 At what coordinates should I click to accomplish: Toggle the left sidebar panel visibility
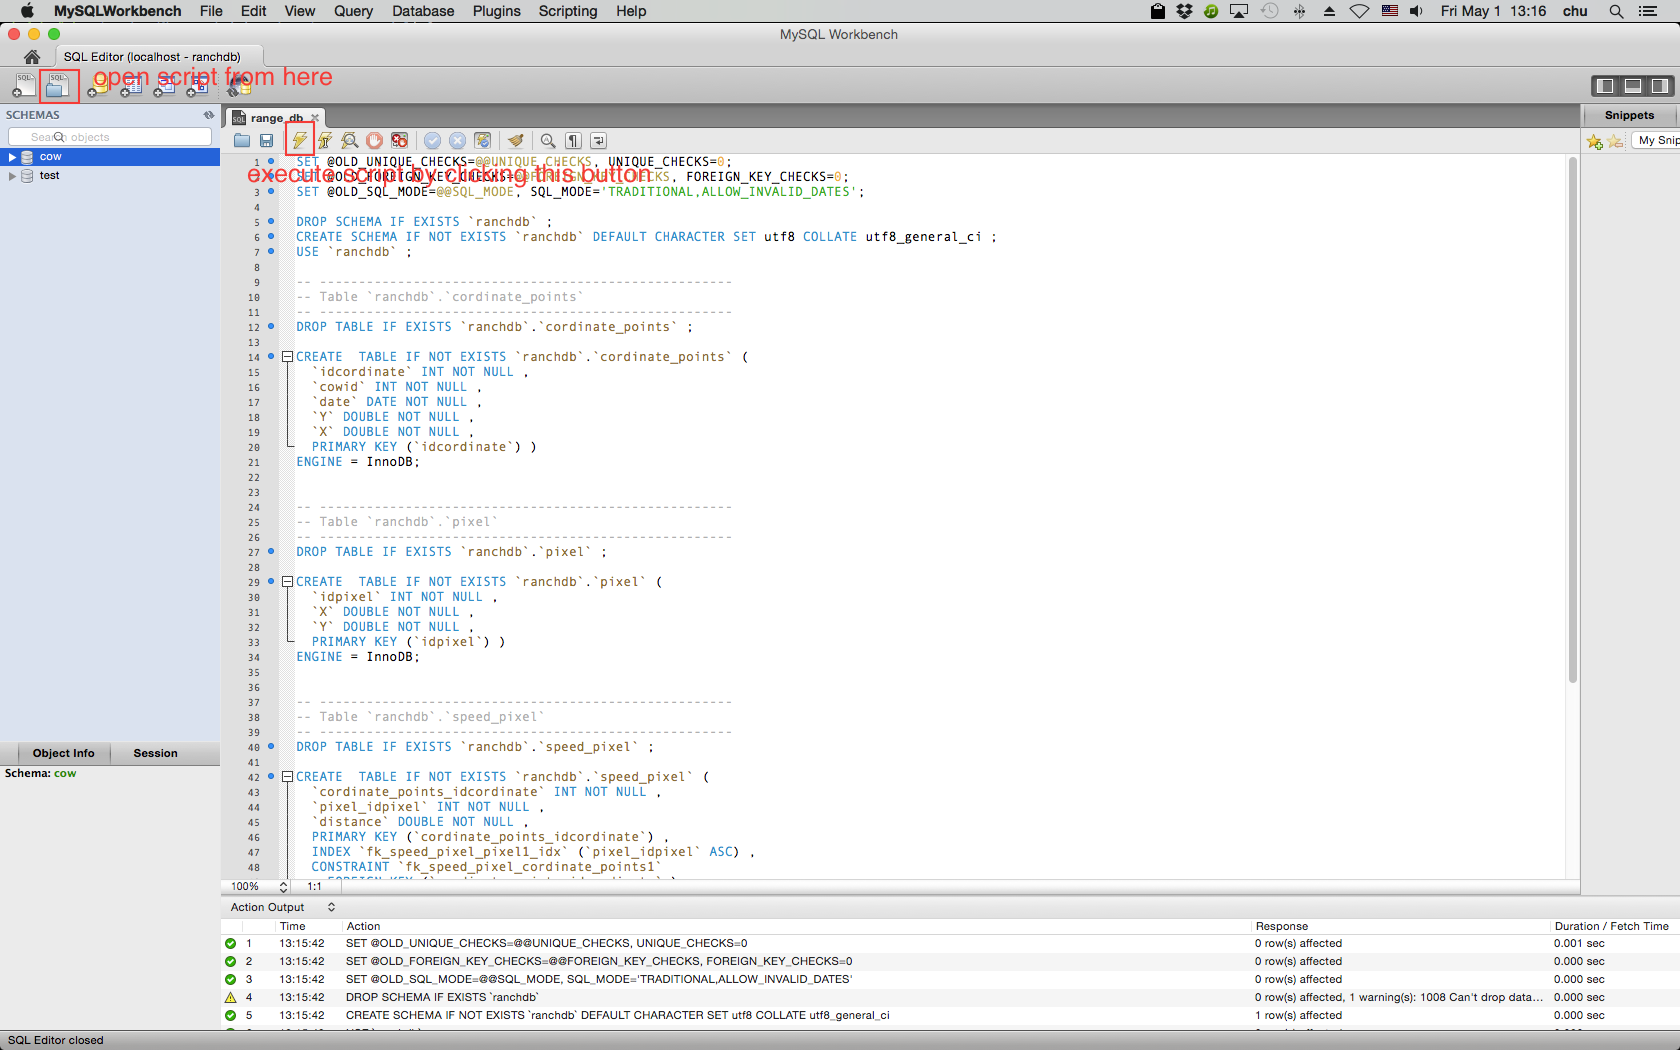[1605, 86]
